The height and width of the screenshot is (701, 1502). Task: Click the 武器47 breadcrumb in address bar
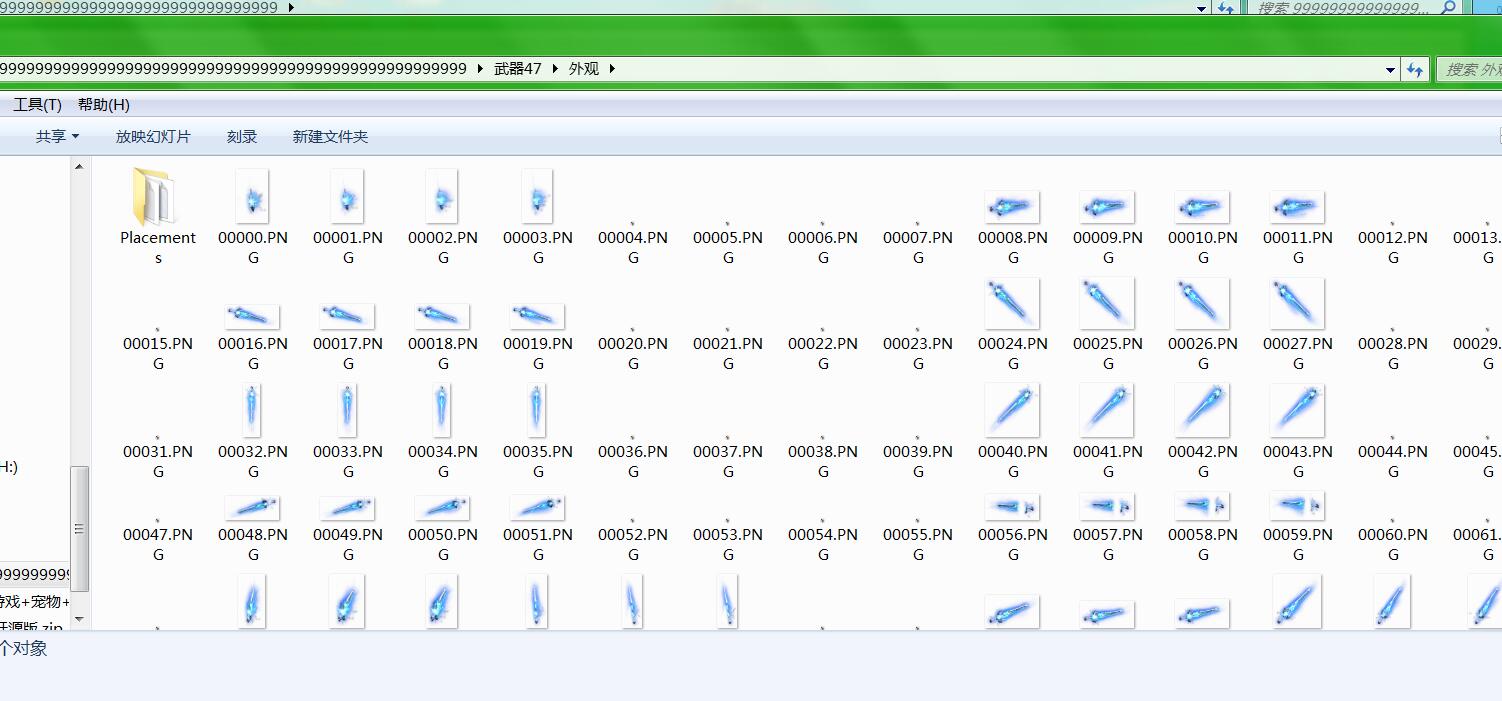[517, 69]
